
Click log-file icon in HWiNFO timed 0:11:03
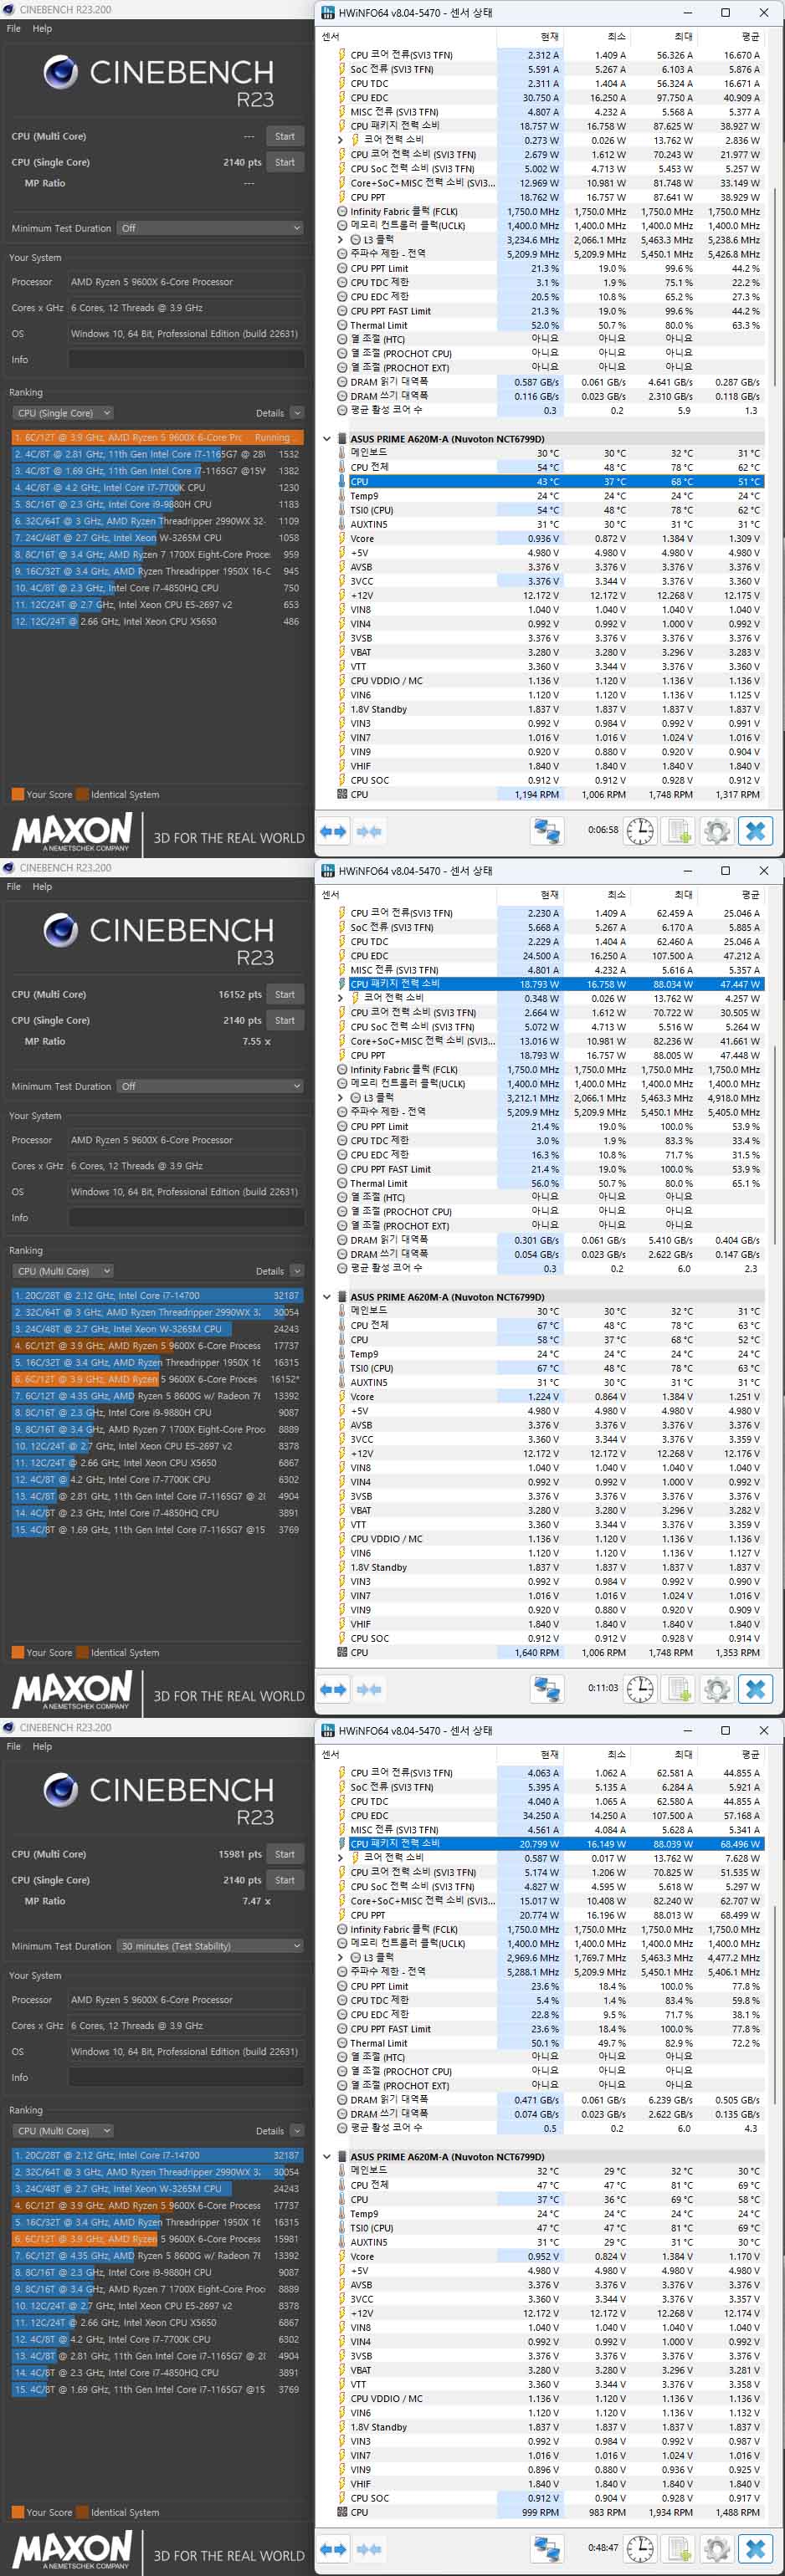[x=679, y=1689]
